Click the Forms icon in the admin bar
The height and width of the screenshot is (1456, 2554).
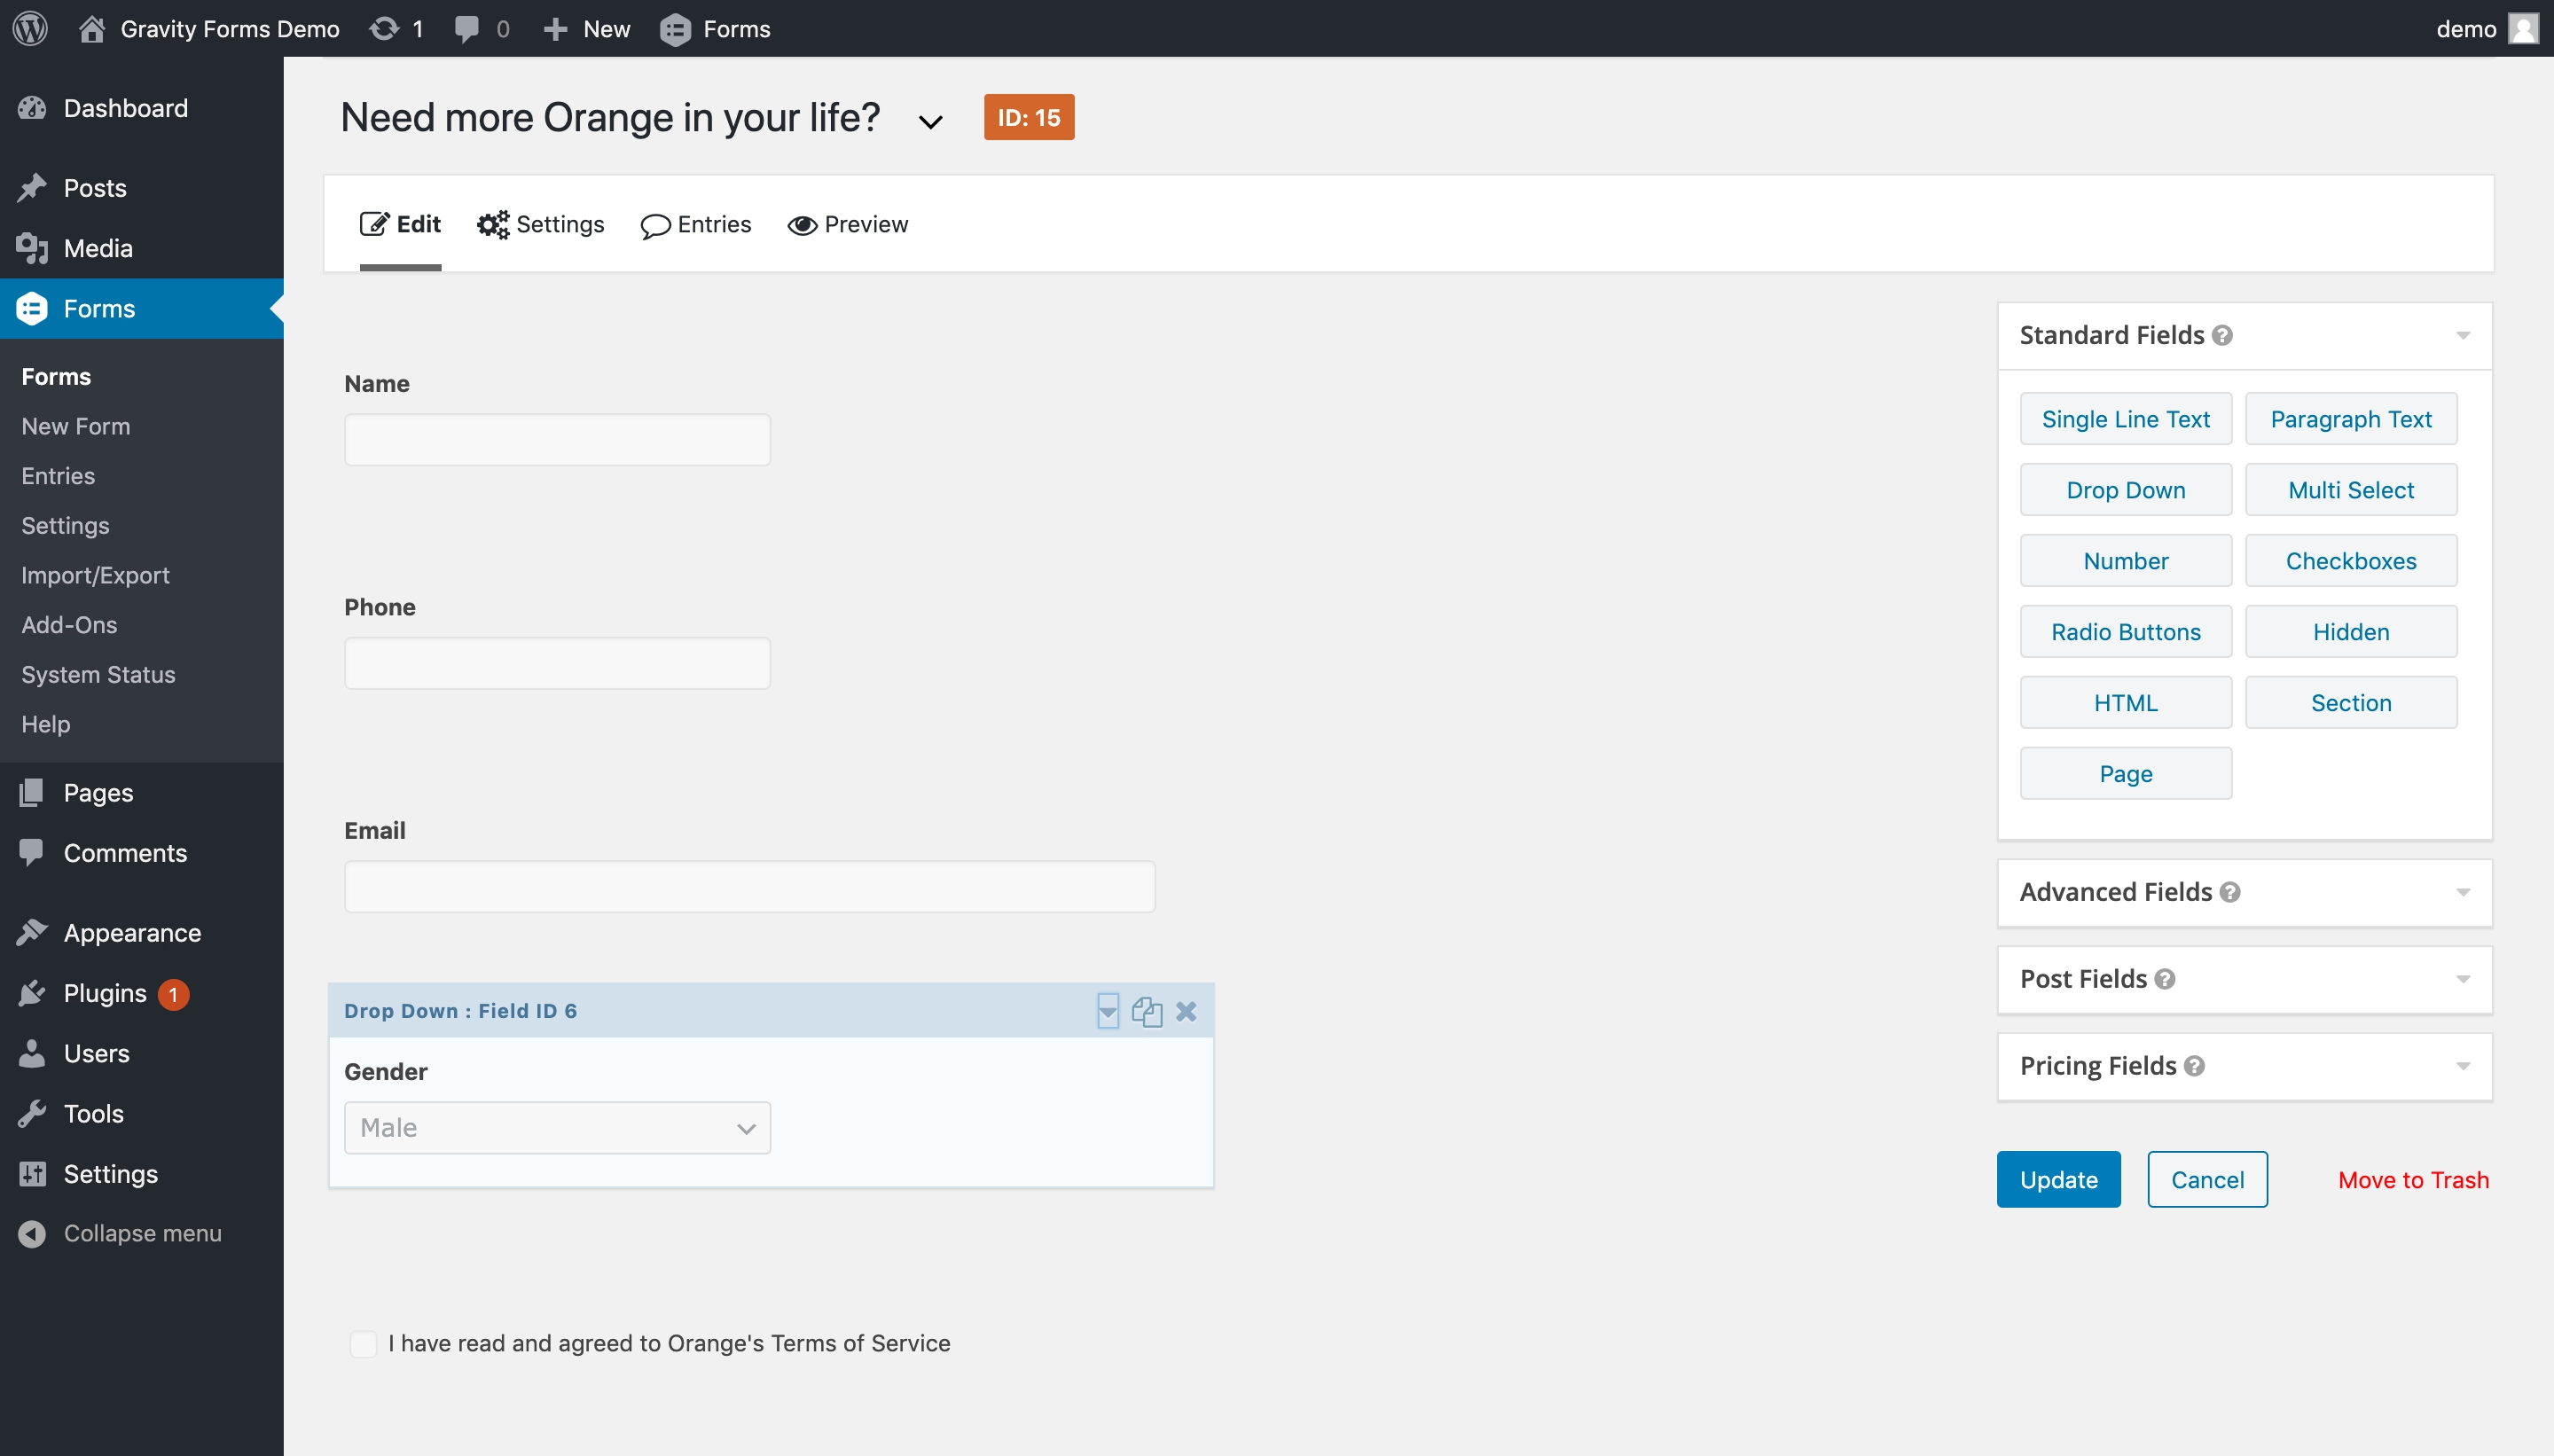(x=676, y=28)
